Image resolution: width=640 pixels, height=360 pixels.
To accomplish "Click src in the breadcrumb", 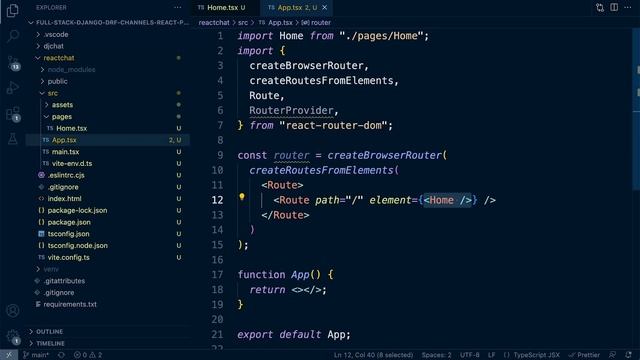I will pos(243,22).
